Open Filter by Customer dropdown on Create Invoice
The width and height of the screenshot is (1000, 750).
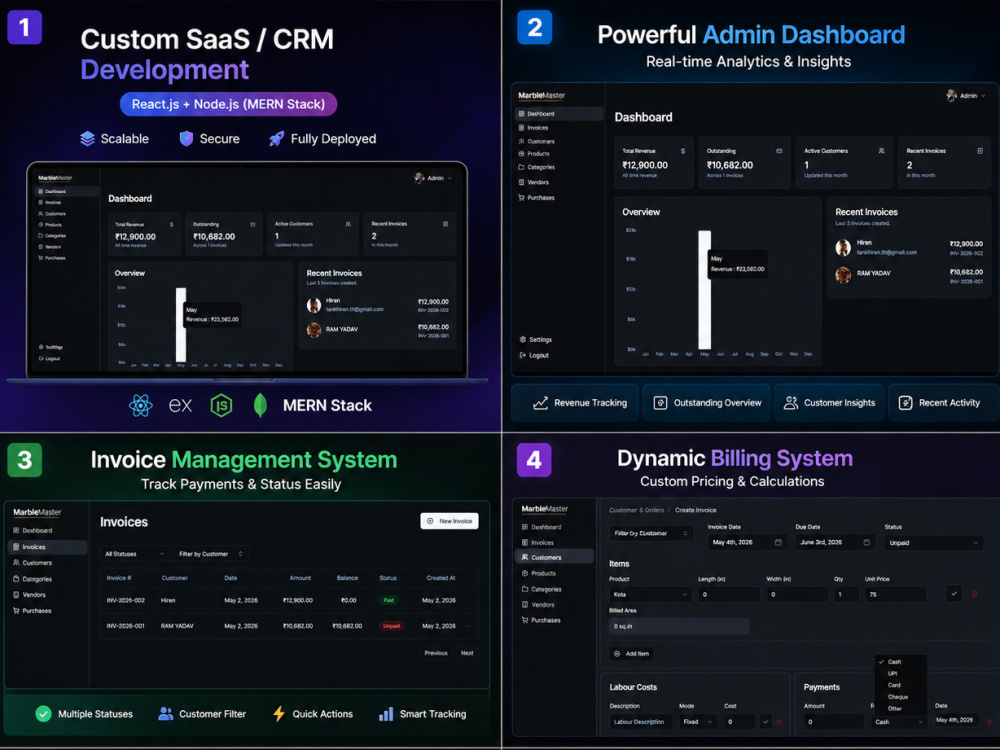pyautogui.click(x=651, y=533)
